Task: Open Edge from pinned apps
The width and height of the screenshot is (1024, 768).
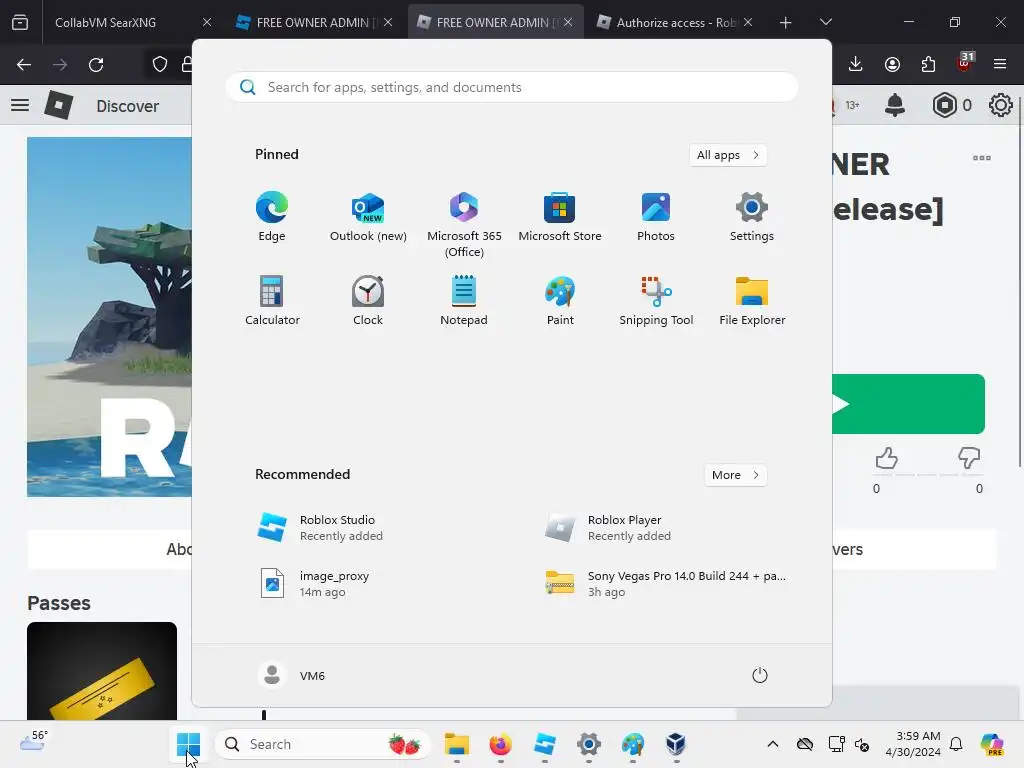Action: point(272,217)
